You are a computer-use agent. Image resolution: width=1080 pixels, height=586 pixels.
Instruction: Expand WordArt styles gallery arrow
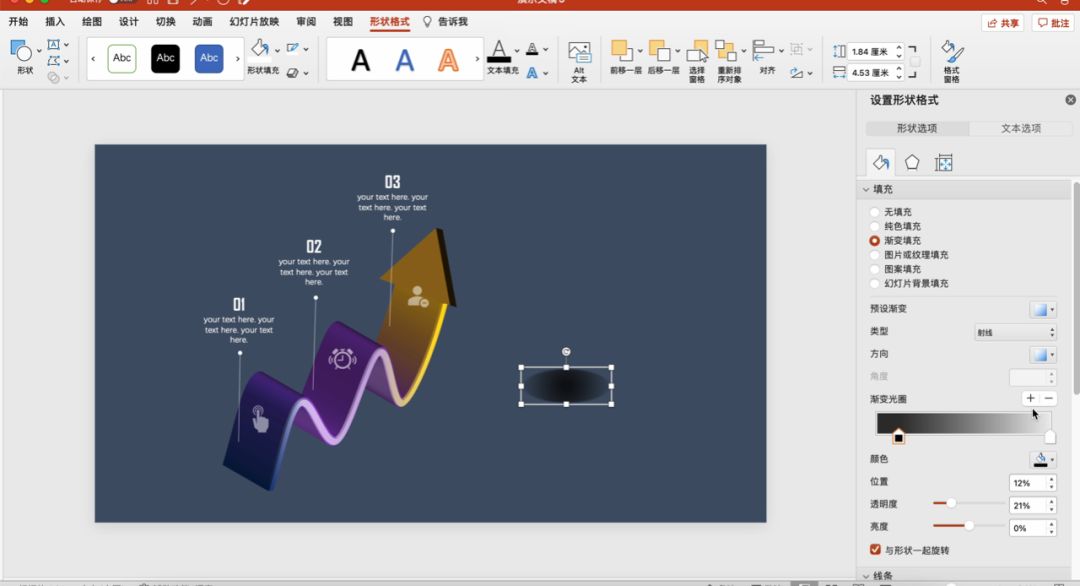tap(477, 59)
